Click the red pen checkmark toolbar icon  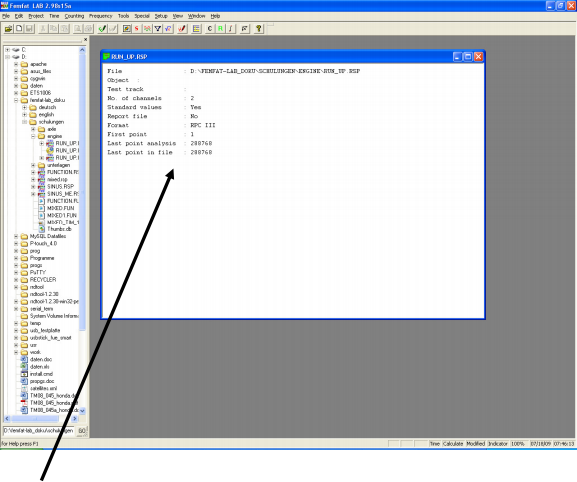coord(182,28)
